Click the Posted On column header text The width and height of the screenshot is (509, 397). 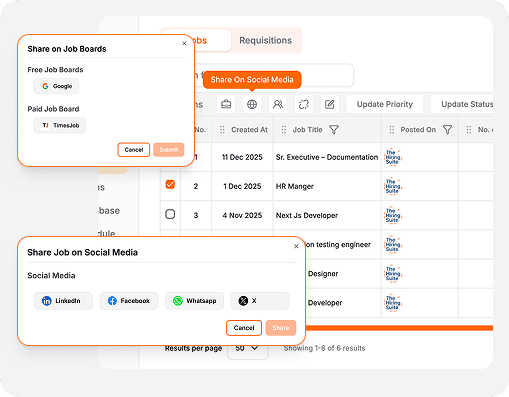pos(418,130)
